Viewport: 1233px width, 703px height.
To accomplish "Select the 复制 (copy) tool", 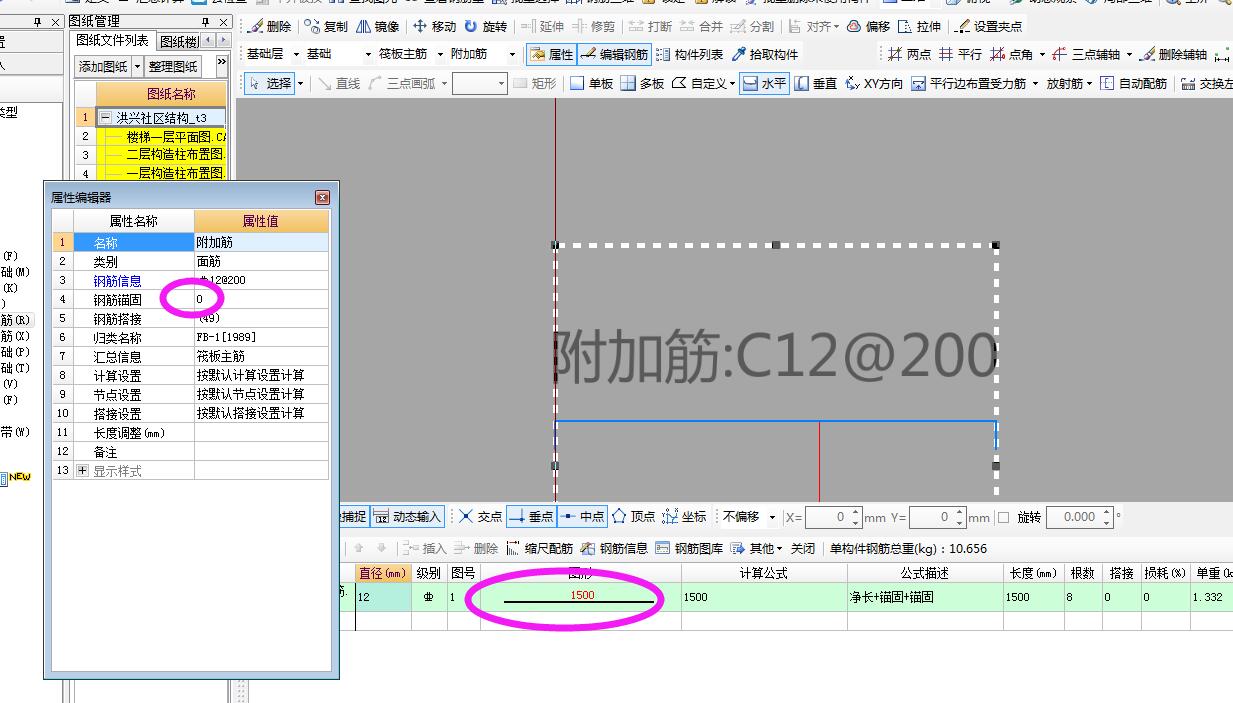I will coord(327,27).
